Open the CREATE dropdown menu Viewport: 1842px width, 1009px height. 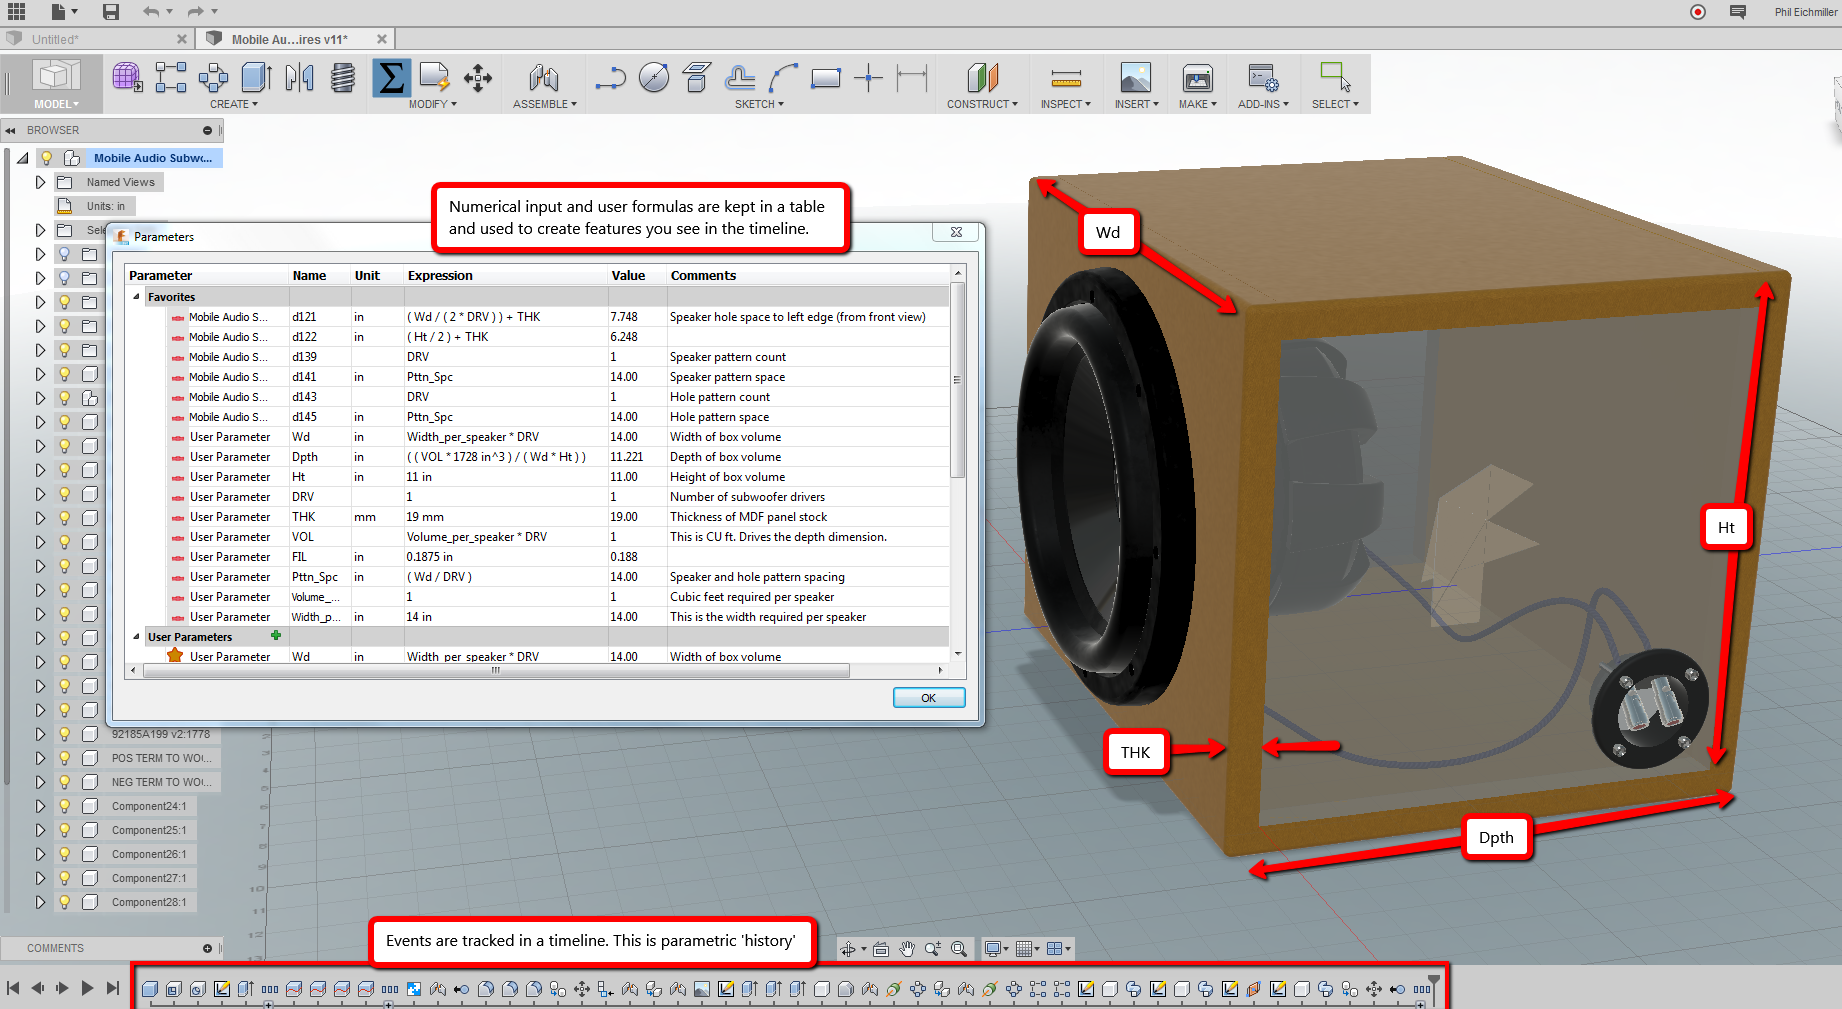234,104
